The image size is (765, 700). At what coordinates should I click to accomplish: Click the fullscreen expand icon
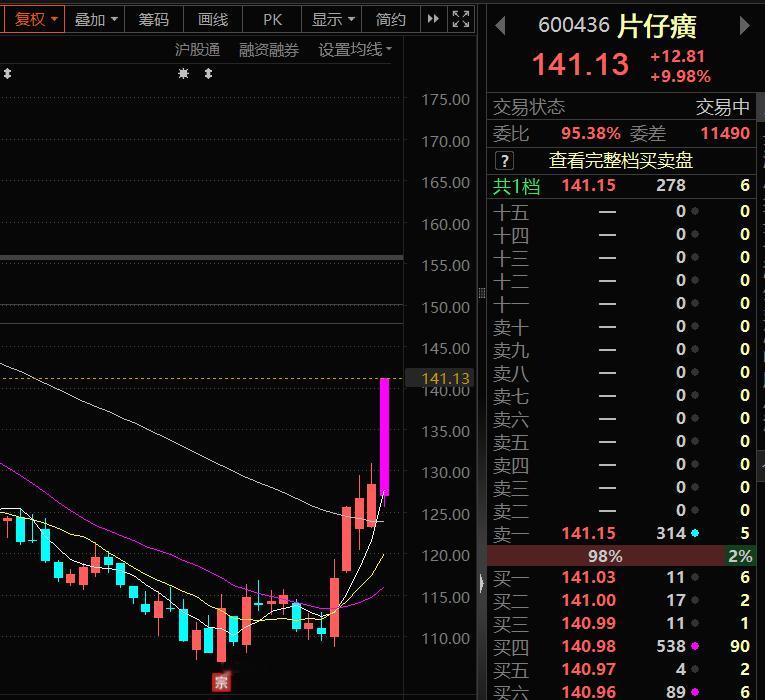coord(461,19)
